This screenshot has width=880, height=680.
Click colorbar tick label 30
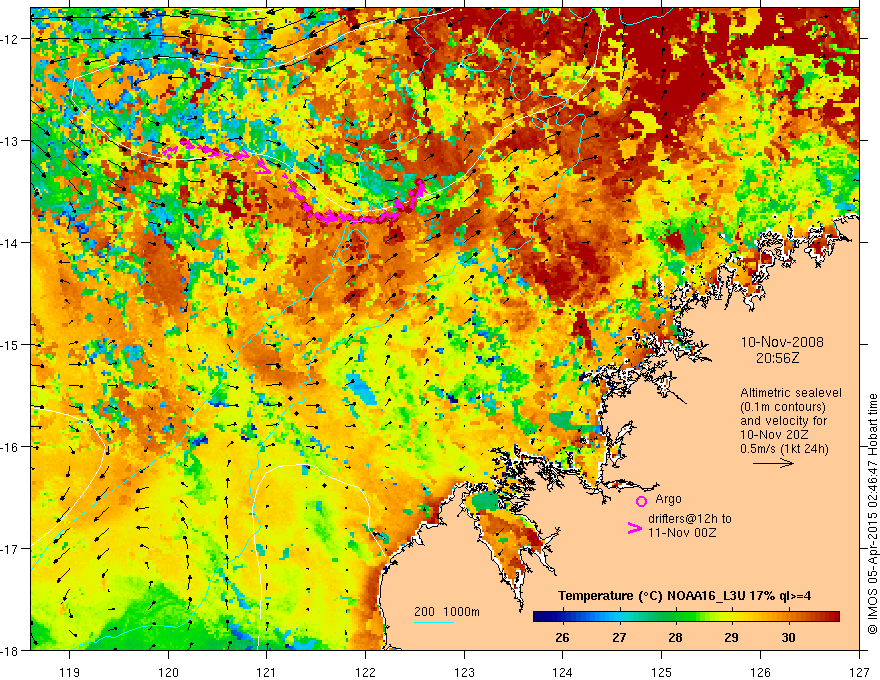point(788,638)
